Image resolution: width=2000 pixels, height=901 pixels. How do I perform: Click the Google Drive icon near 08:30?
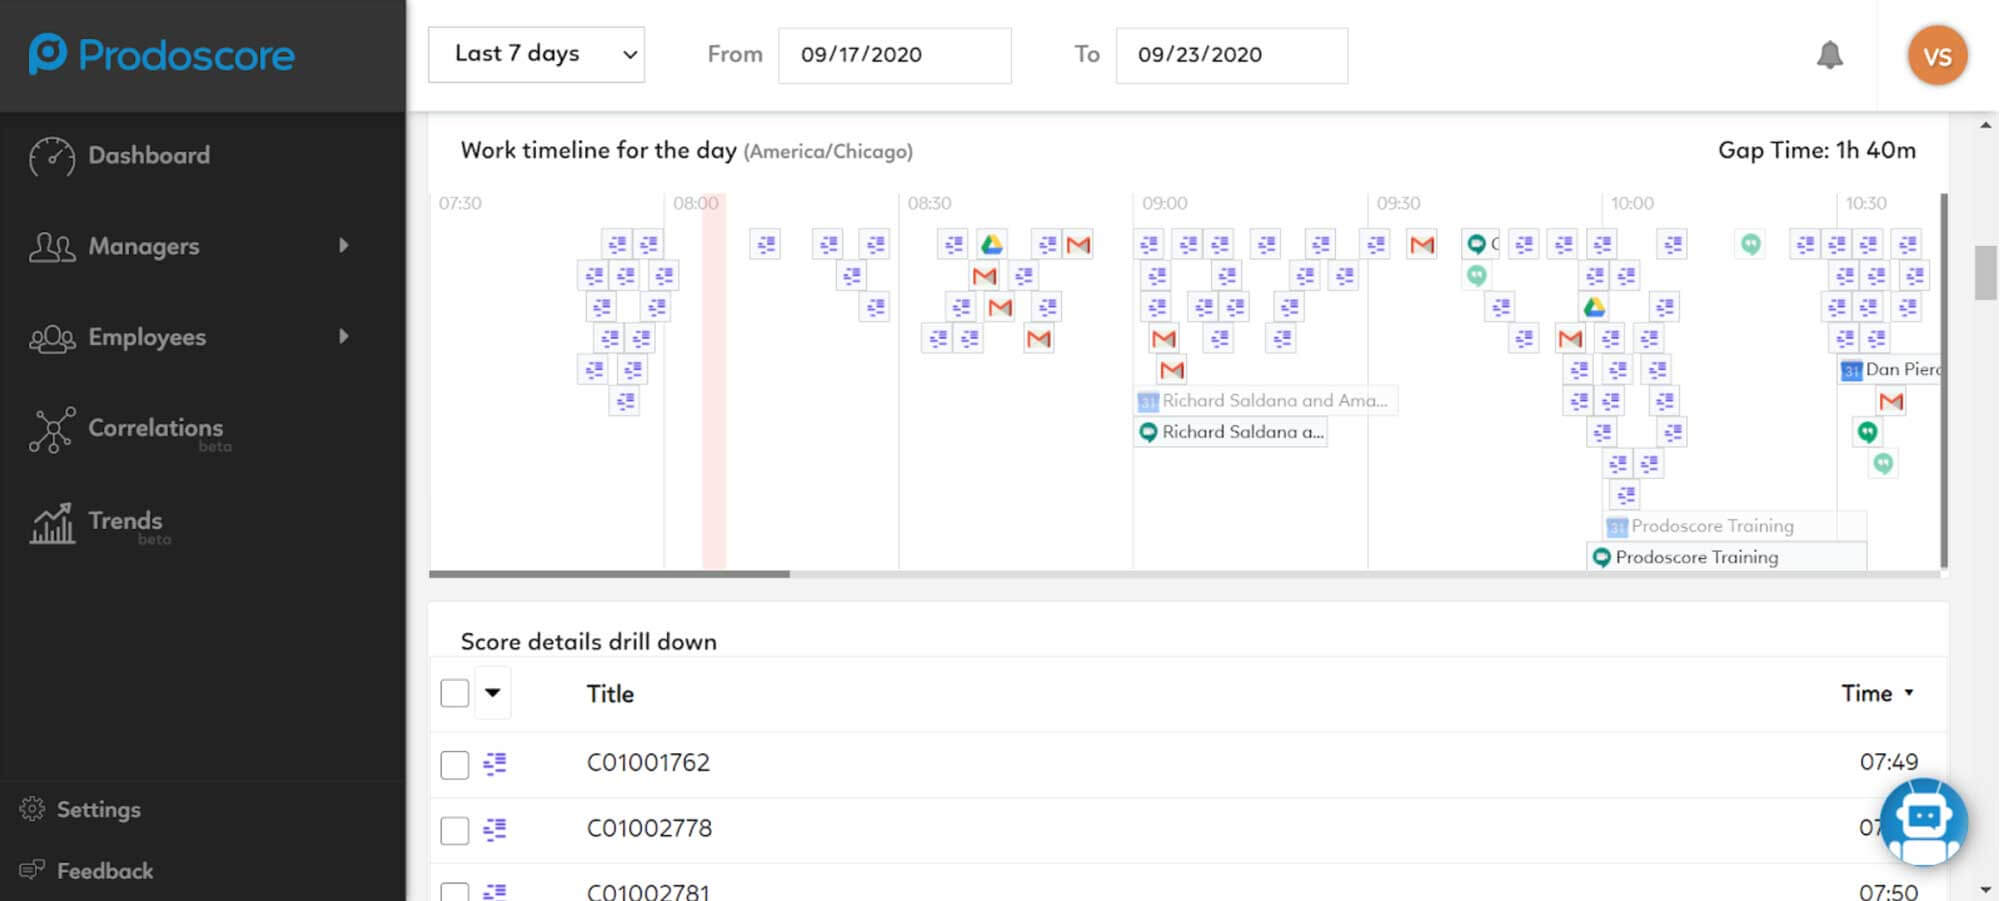(991, 244)
